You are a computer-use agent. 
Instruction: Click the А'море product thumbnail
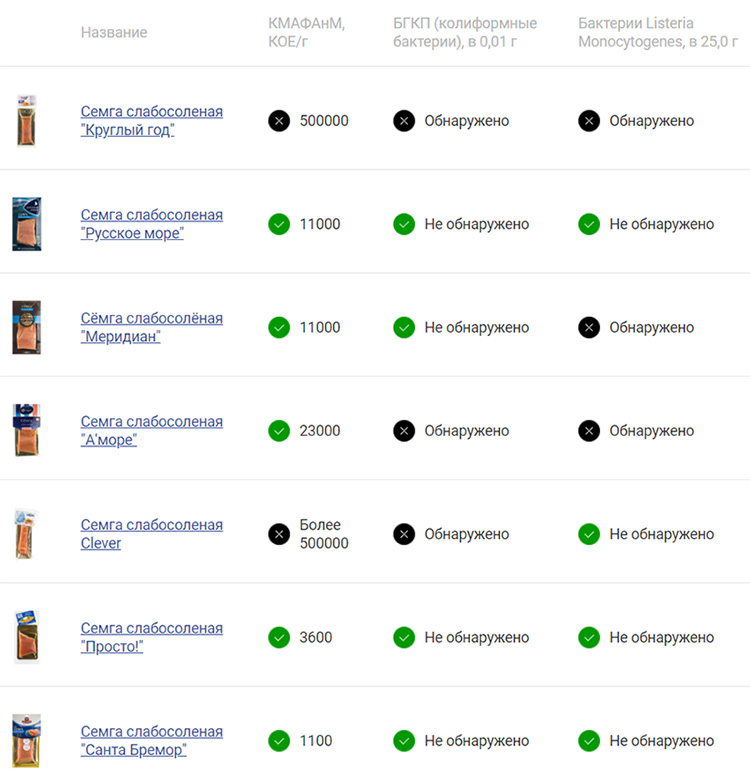[26, 430]
